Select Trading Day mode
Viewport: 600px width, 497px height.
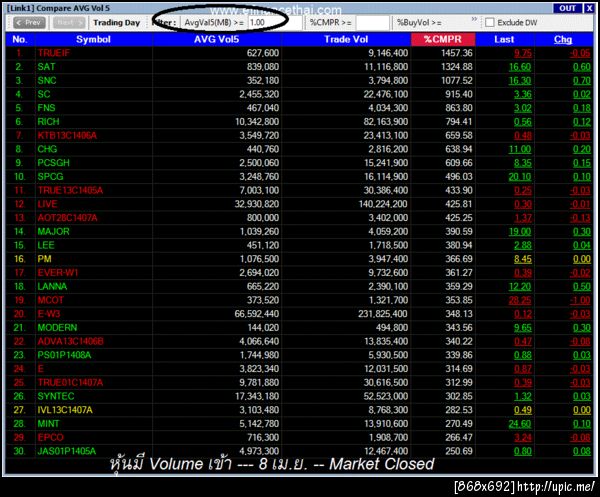coord(117,23)
